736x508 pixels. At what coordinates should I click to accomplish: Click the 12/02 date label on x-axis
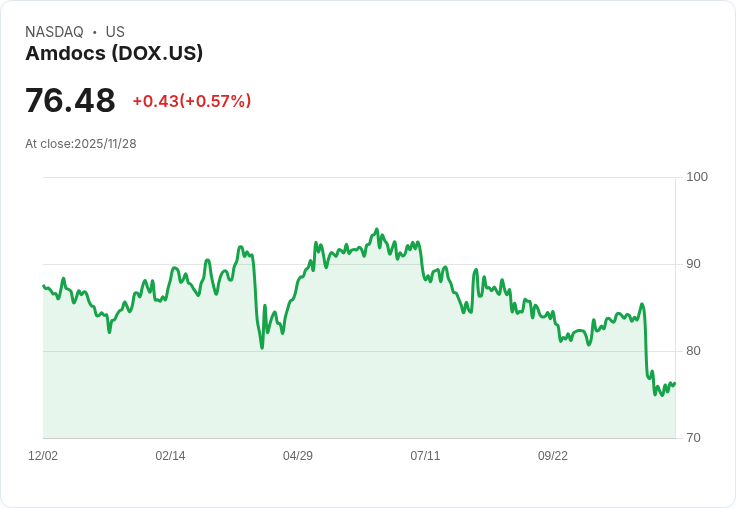43,455
